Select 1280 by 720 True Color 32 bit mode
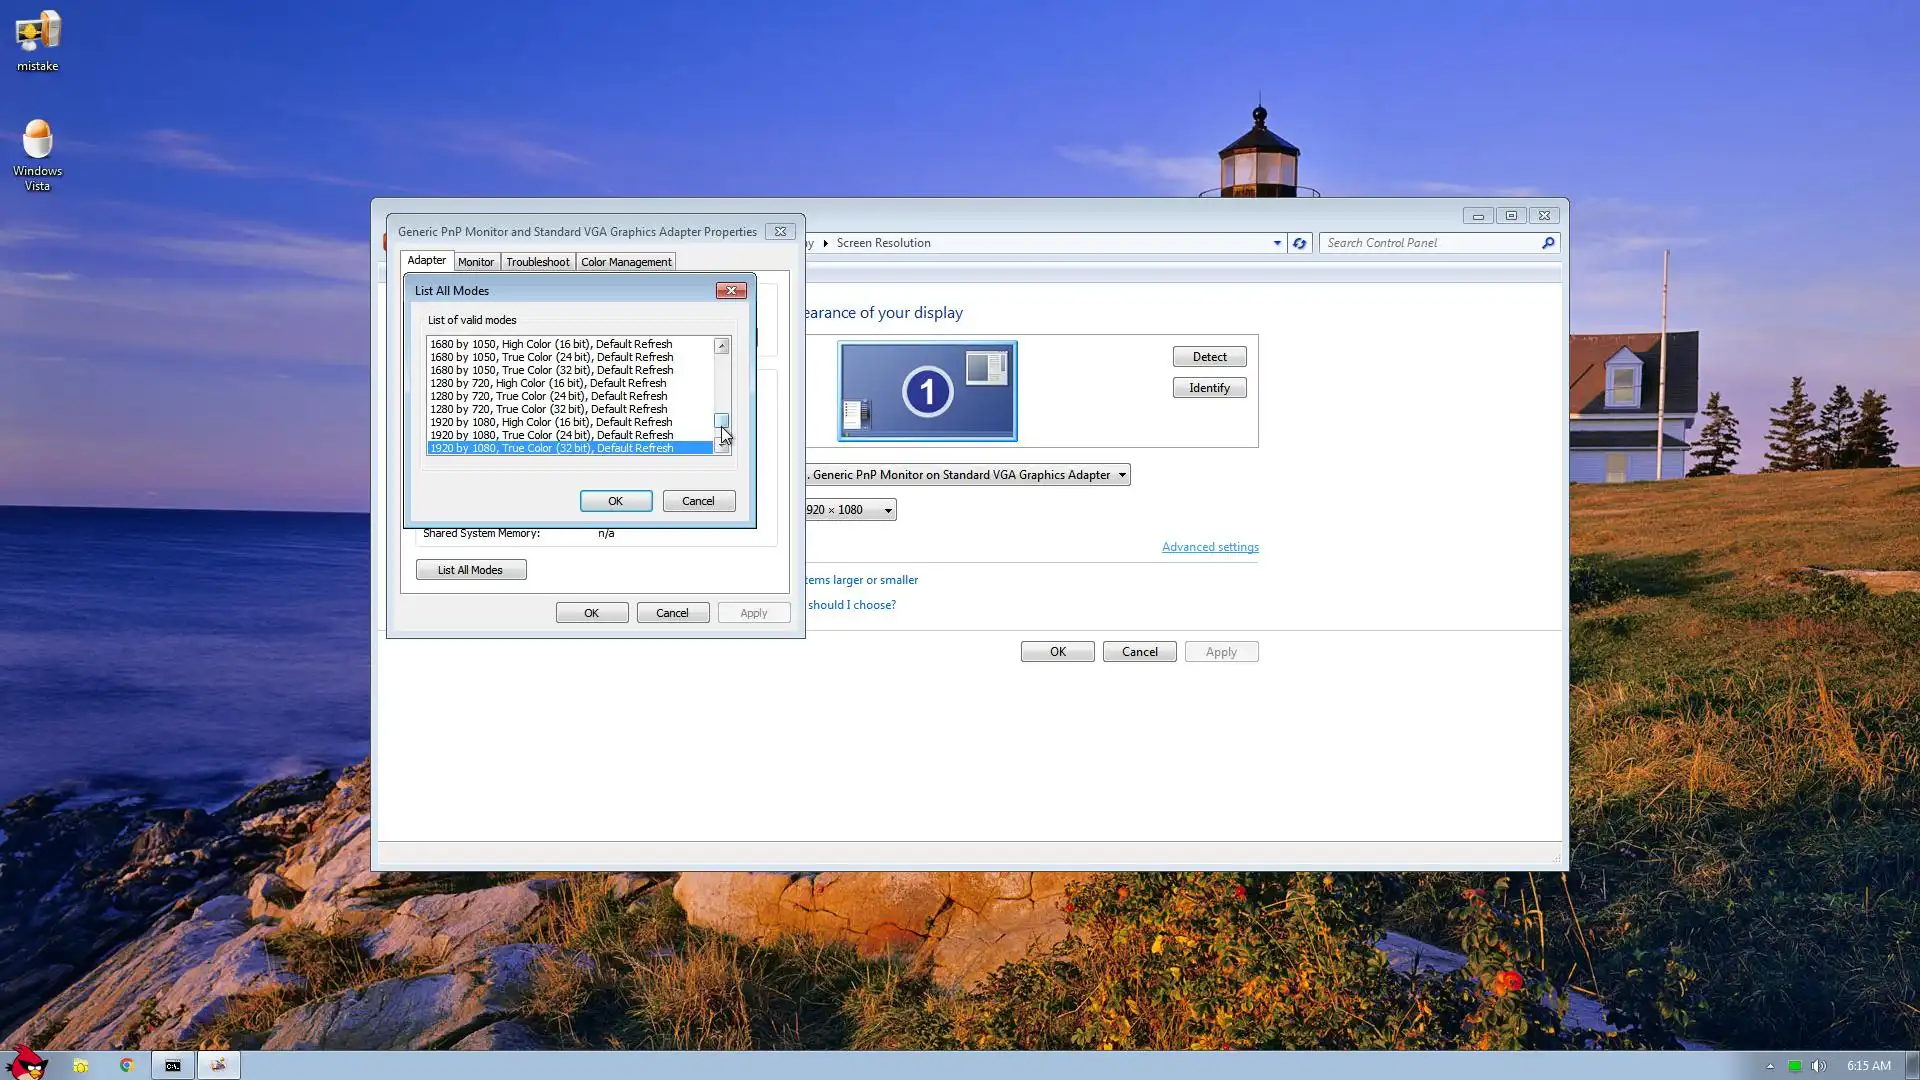The image size is (1920, 1080). (548, 409)
